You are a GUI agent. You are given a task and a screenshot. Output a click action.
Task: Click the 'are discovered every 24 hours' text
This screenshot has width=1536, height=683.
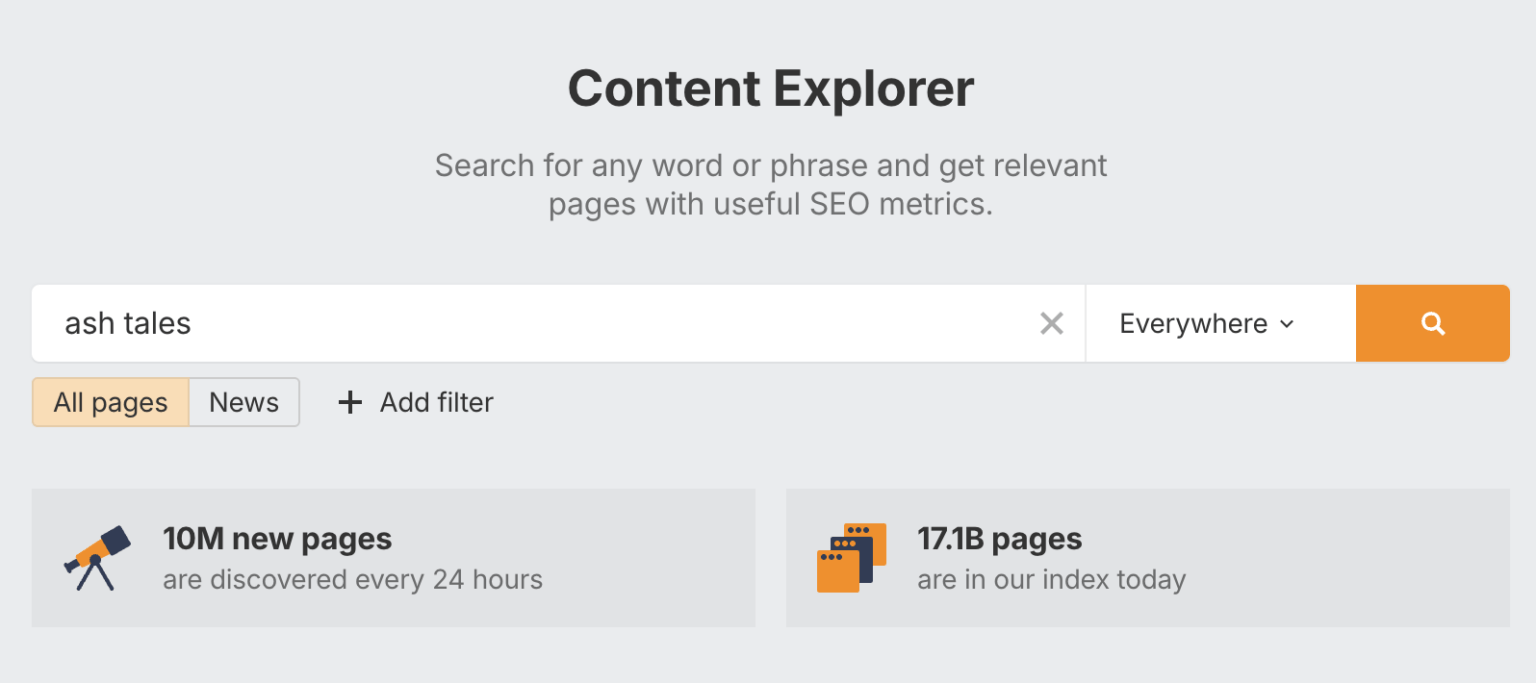352,580
